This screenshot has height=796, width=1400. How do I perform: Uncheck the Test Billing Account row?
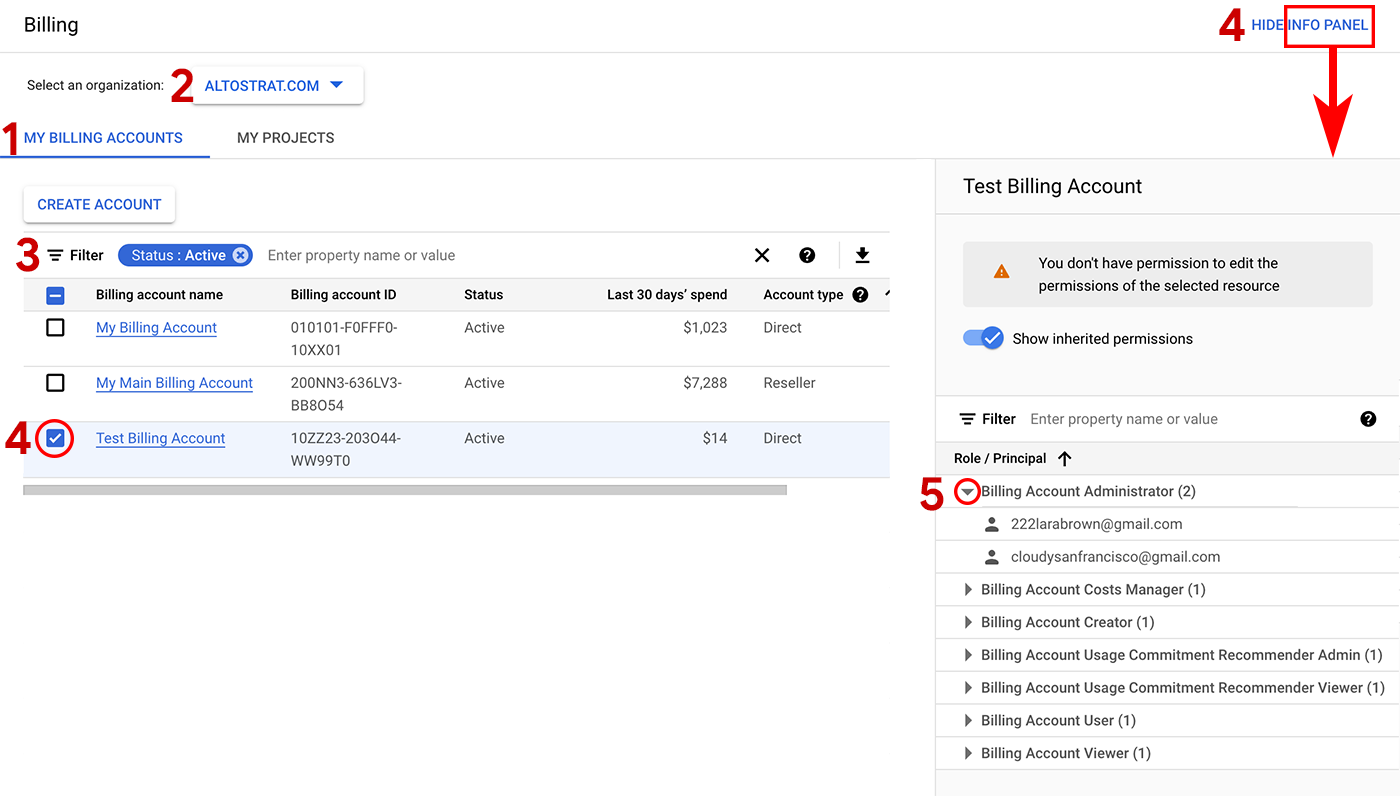click(55, 438)
